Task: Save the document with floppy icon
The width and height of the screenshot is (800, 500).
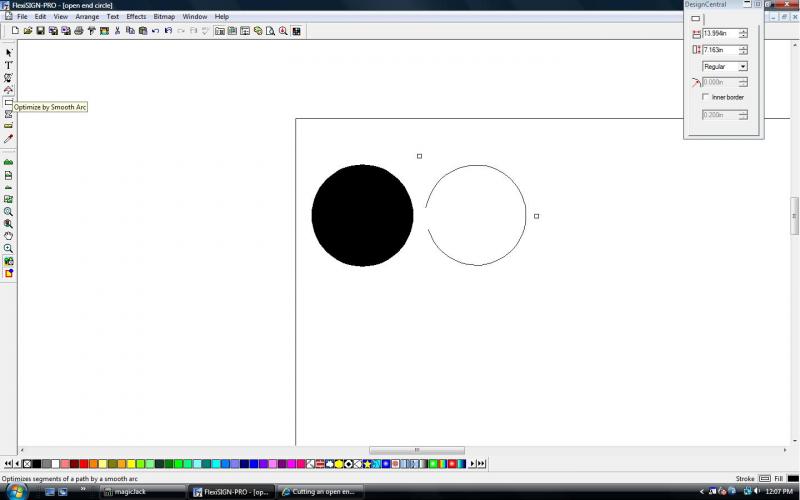Action: 40,31
